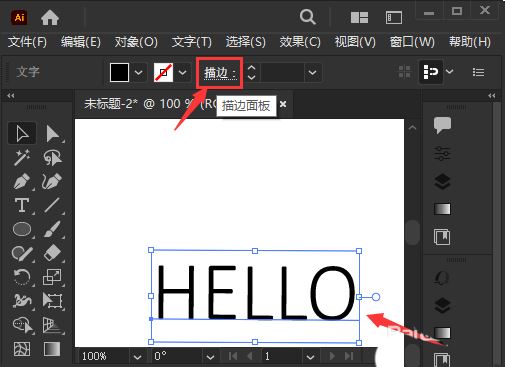The height and width of the screenshot is (367, 505).
Task: Click the stroke color swatch (none)
Action: pyautogui.click(x=163, y=72)
